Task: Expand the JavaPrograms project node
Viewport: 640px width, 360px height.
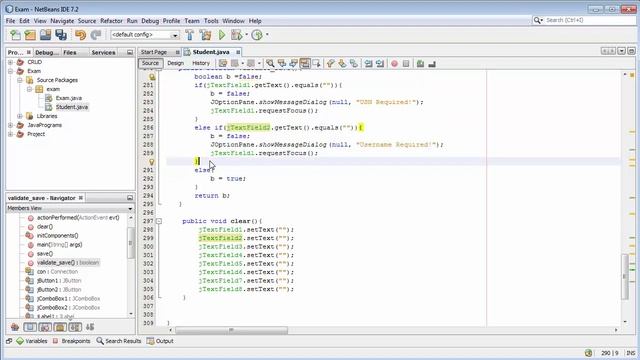Action: [x=10, y=125]
